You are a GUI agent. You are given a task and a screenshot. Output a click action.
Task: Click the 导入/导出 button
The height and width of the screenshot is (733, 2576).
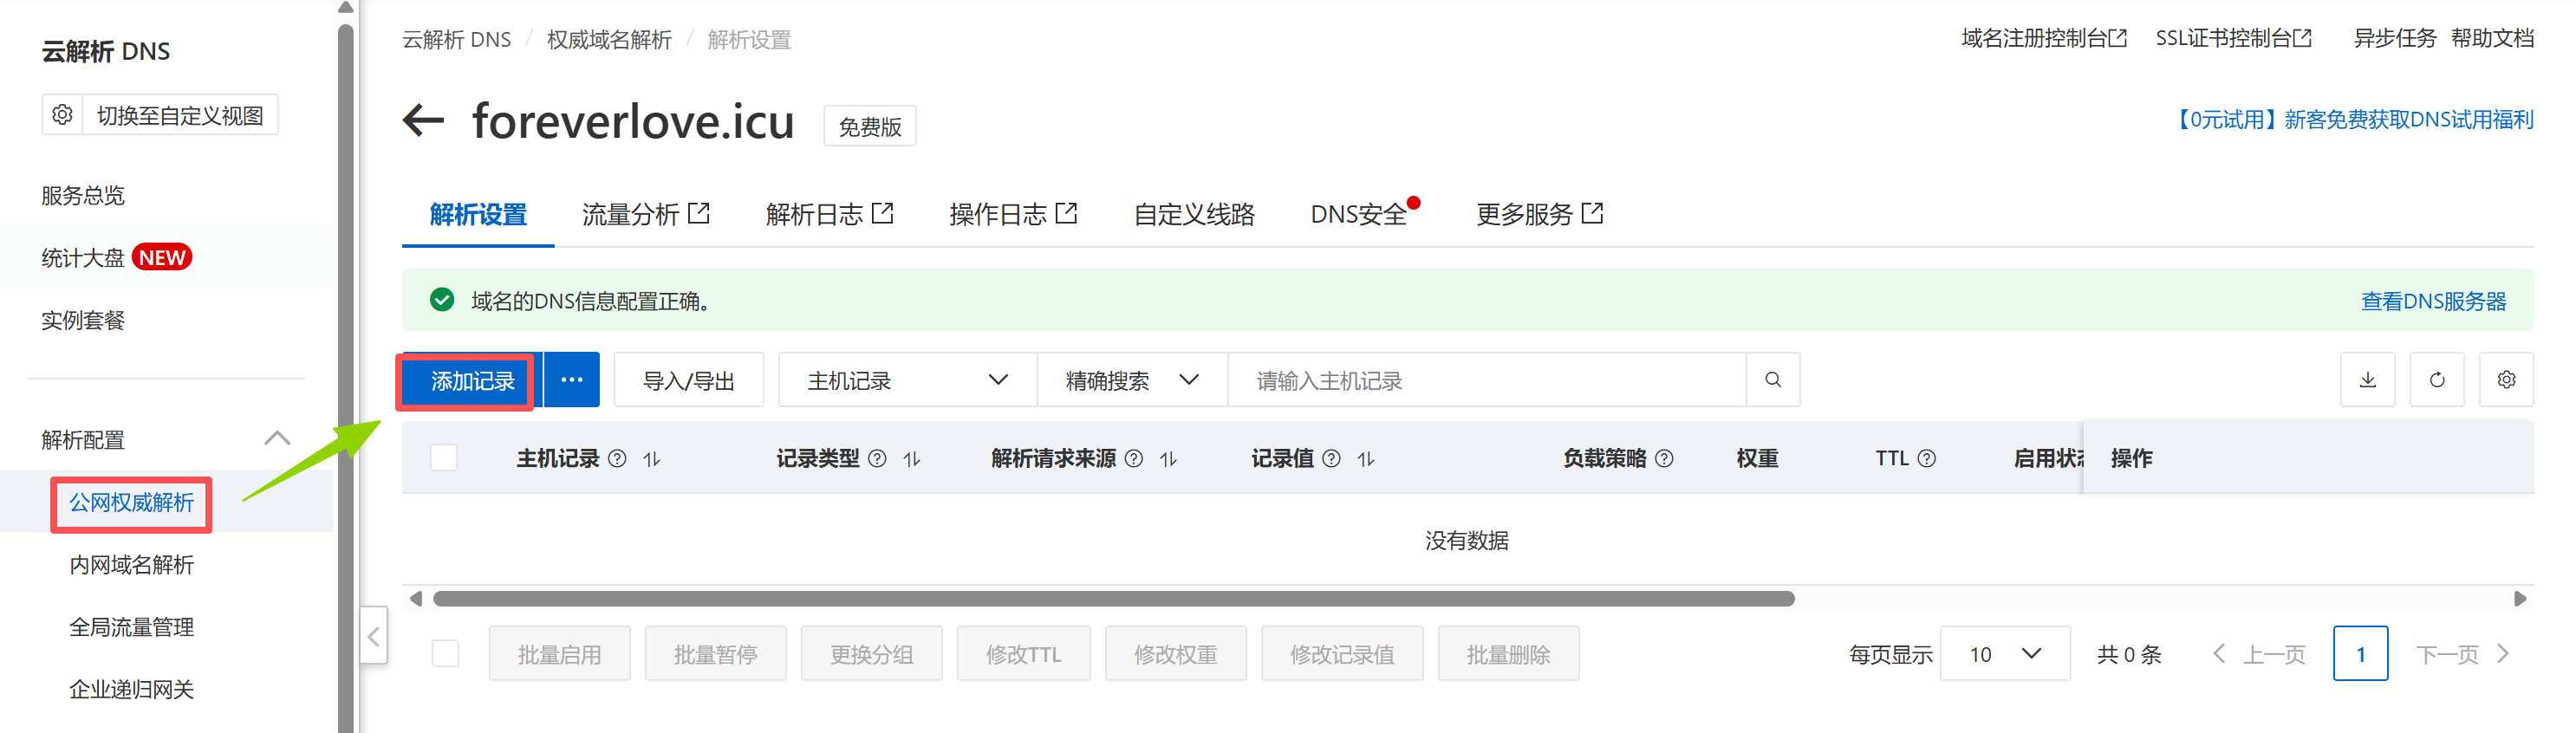click(x=689, y=380)
